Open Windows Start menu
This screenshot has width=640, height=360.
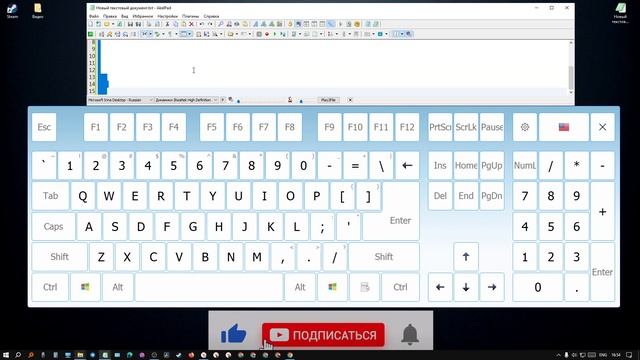click(6, 355)
